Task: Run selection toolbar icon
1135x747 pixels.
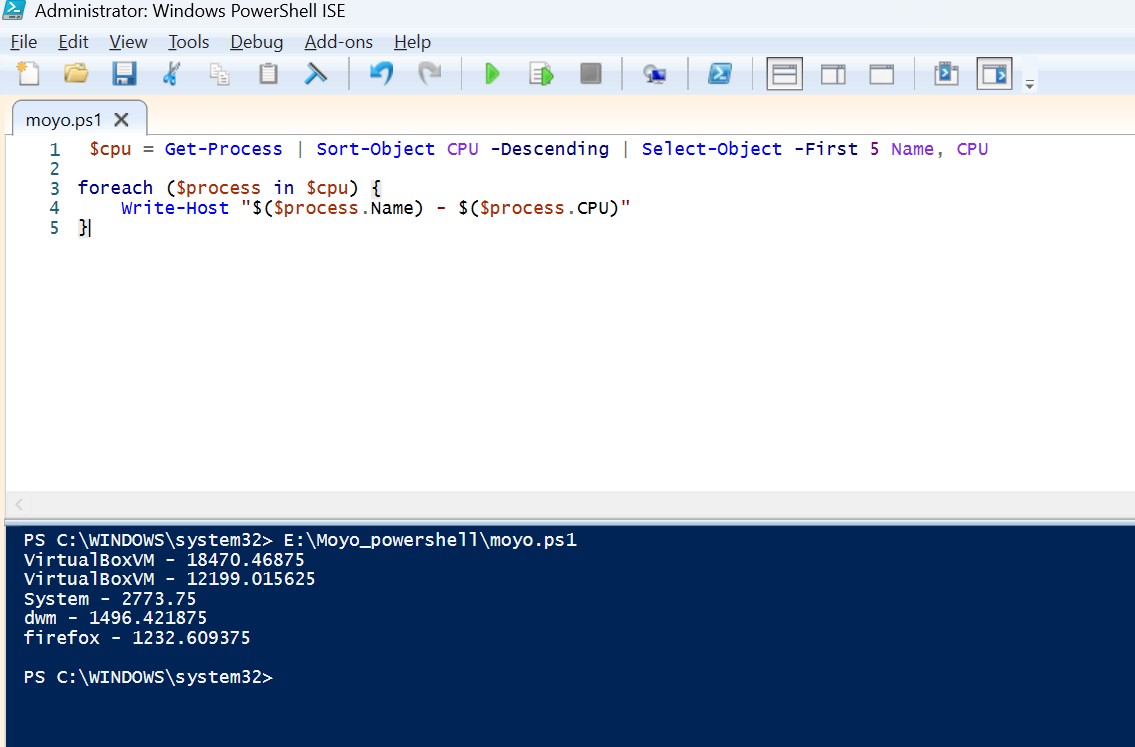Action: (541, 74)
